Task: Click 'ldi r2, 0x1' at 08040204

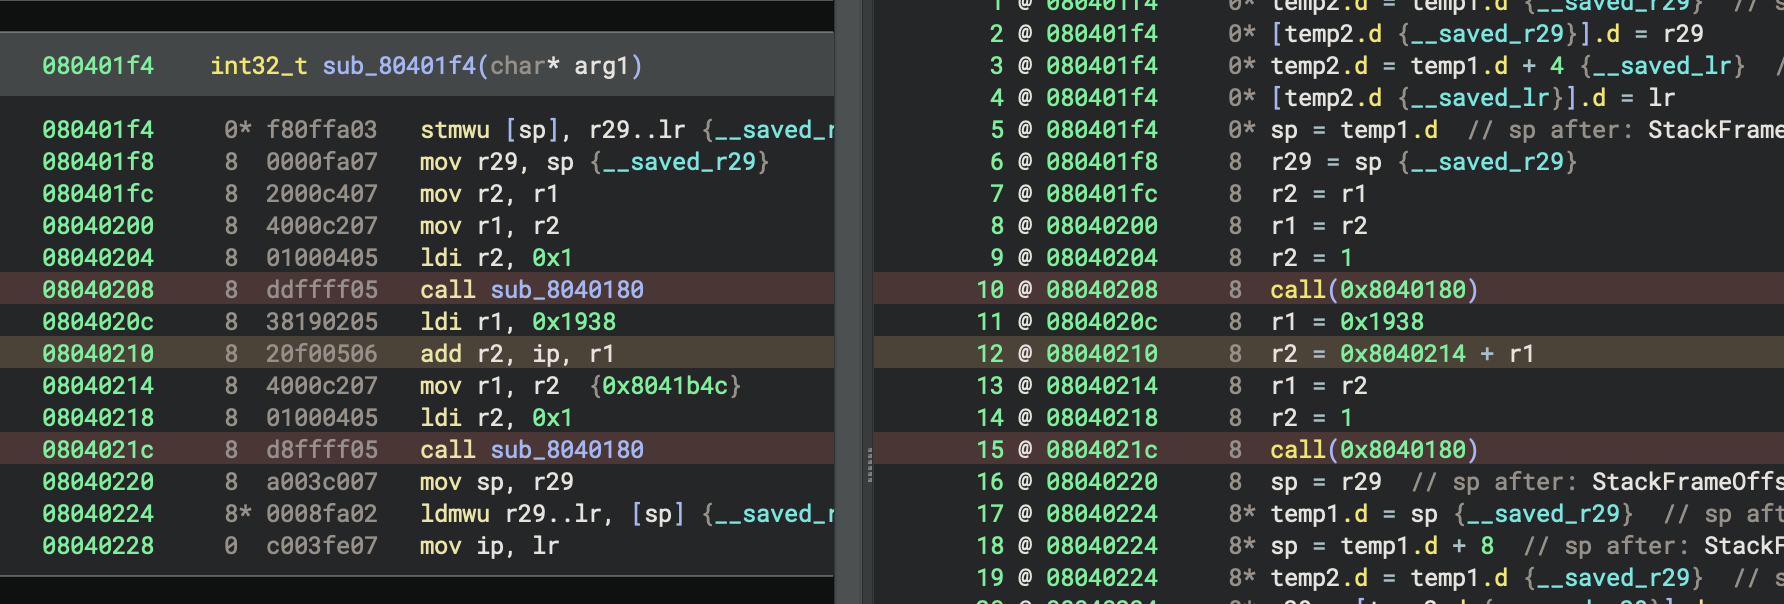Action: [497, 258]
